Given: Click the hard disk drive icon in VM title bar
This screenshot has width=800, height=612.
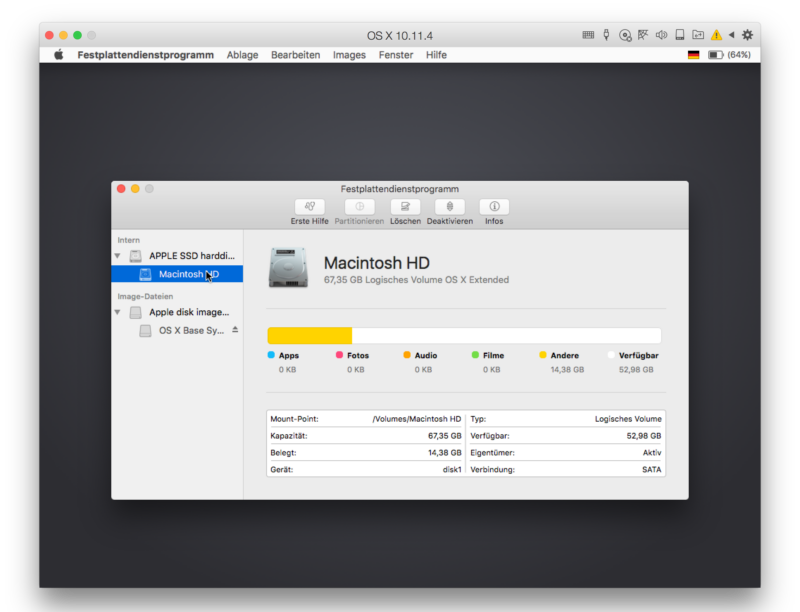Looking at the screenshot, I should pyautogui.click(x=680, y=35).
